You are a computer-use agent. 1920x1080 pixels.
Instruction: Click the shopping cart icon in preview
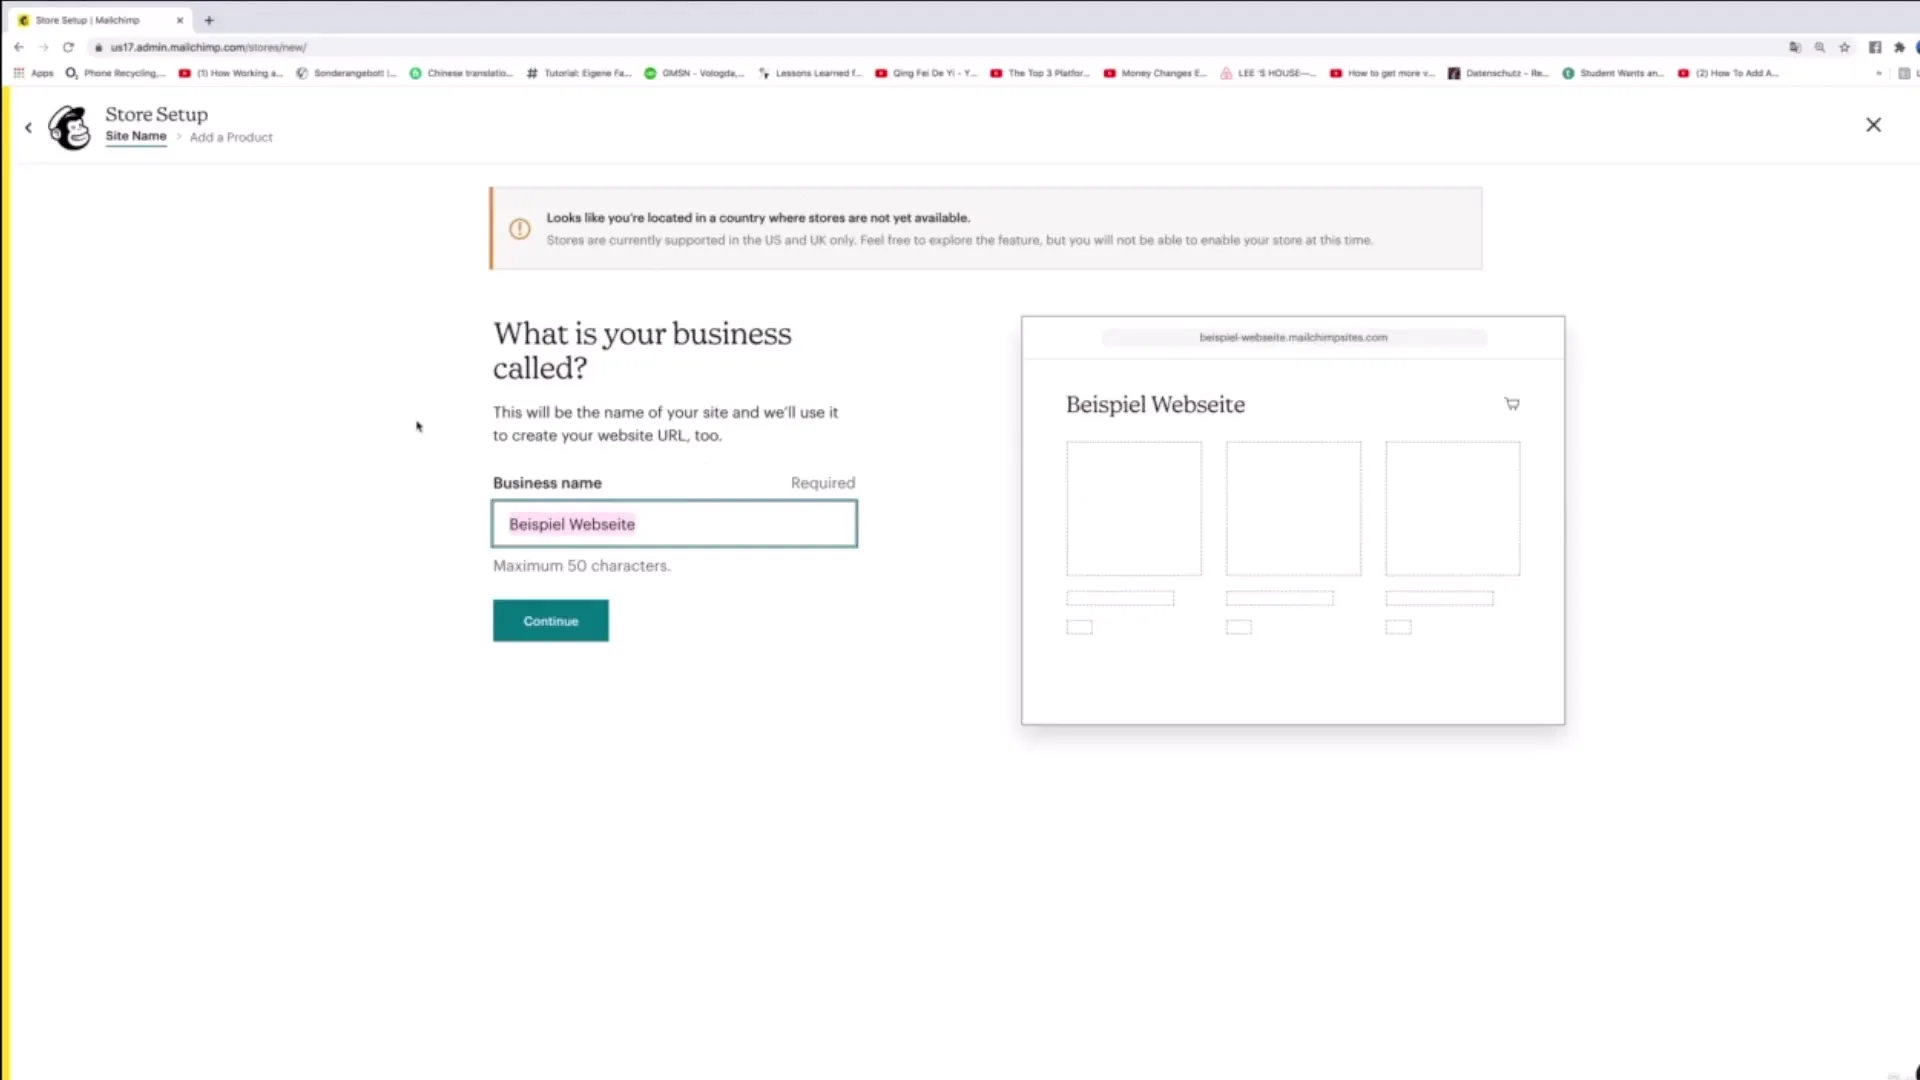(1512, 404)
